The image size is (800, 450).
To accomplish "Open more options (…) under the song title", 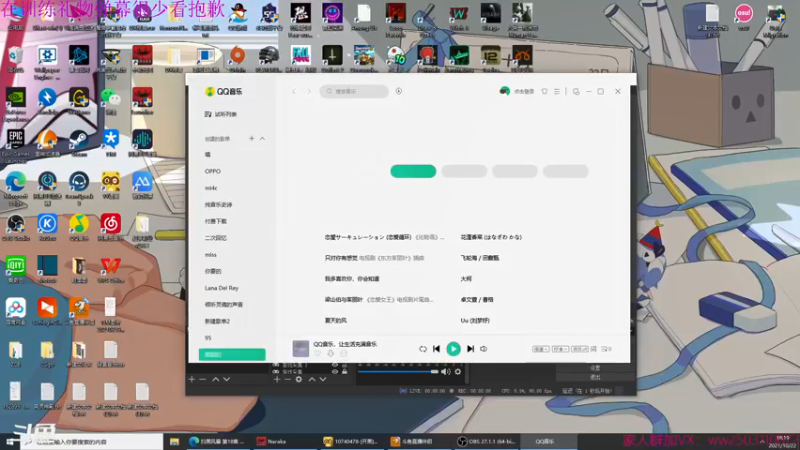I will [x=343, y=353].
